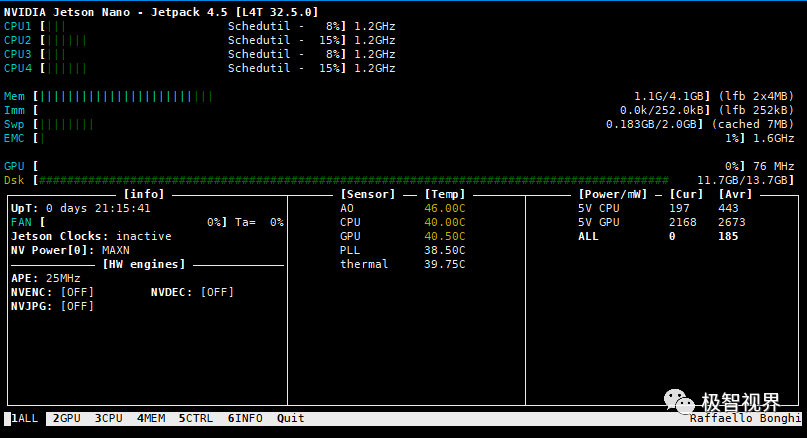Click the [HW engines] header
Viewport: 807px width, 438px height.
coord(144,264)
